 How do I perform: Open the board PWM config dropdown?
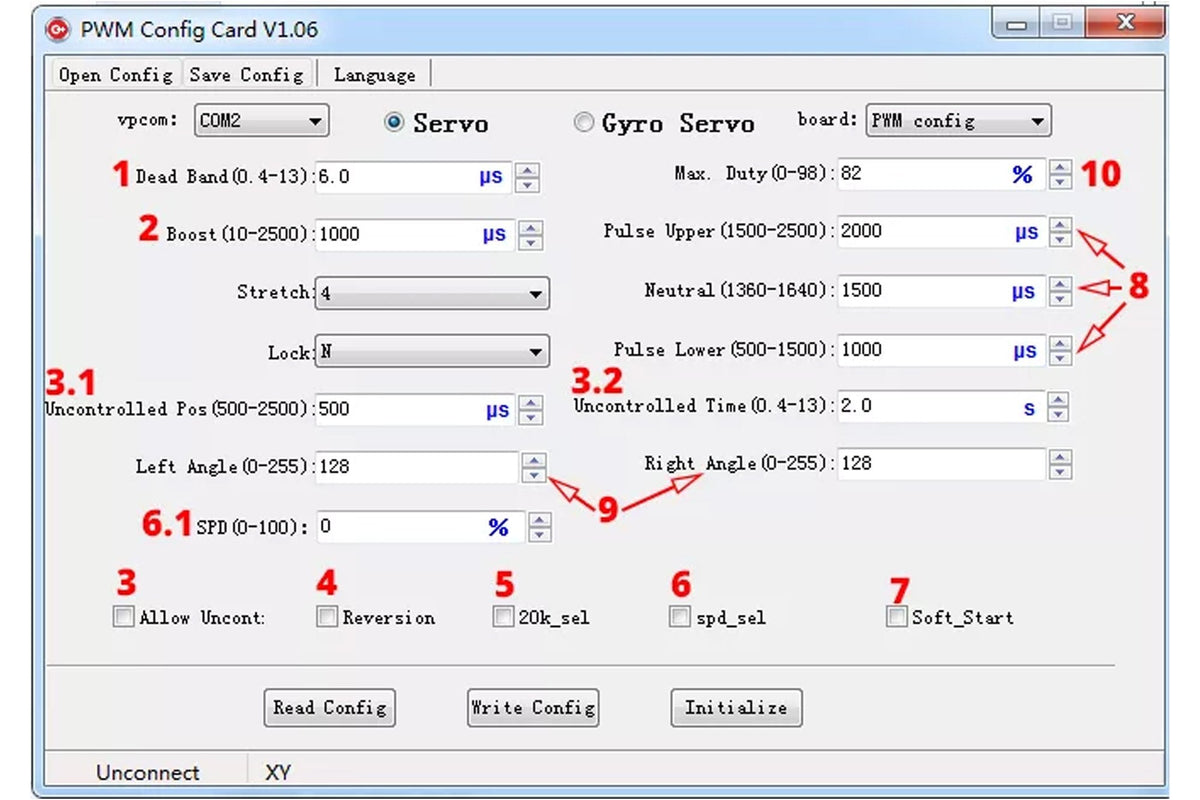pyautogui.click(x=958, y=121)
